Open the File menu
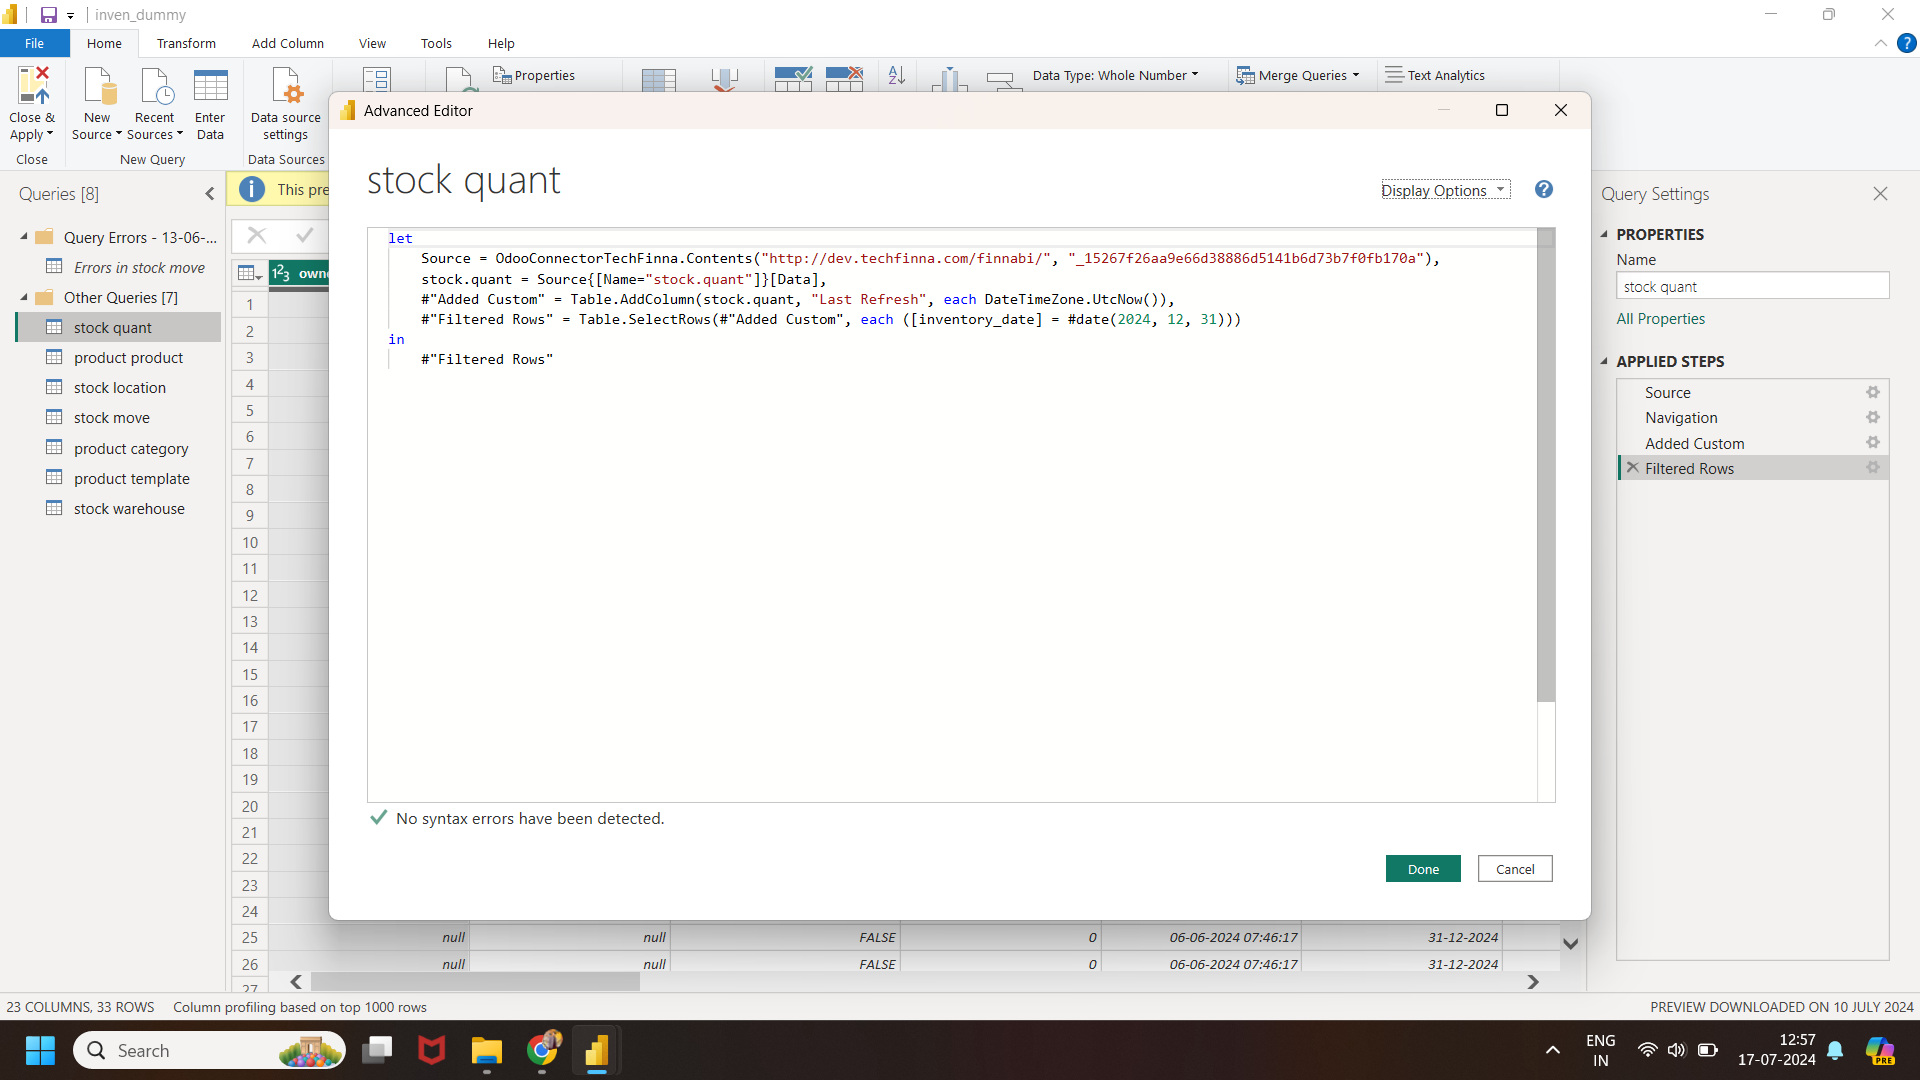 [x=35, y=43]
